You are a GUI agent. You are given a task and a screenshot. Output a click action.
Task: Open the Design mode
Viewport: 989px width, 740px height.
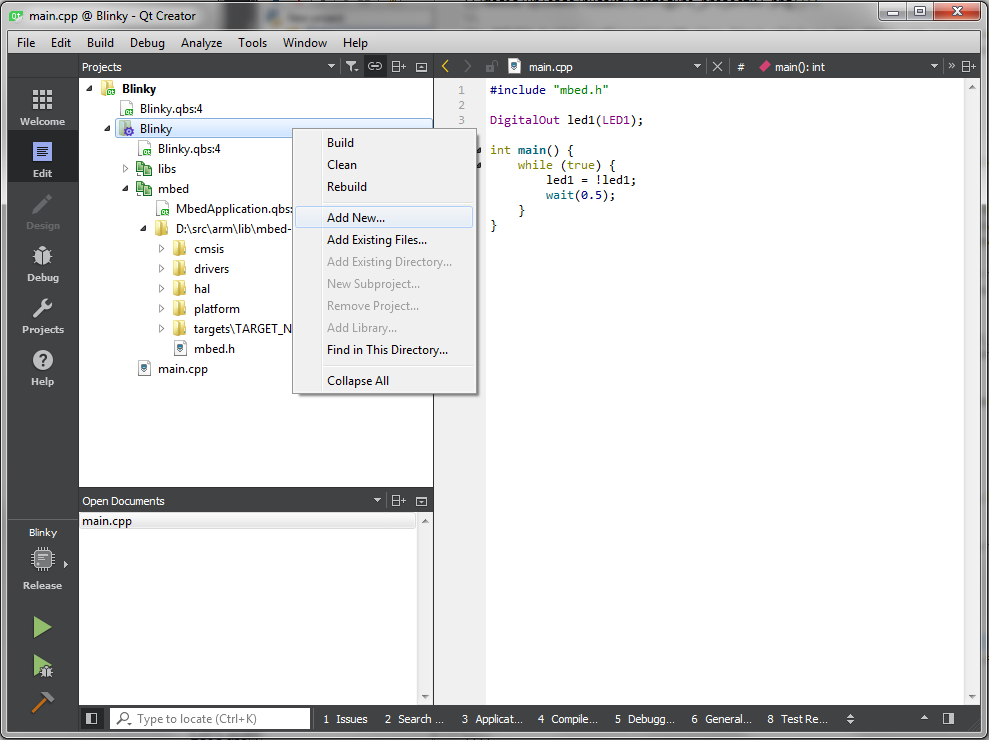coord(42,212)
